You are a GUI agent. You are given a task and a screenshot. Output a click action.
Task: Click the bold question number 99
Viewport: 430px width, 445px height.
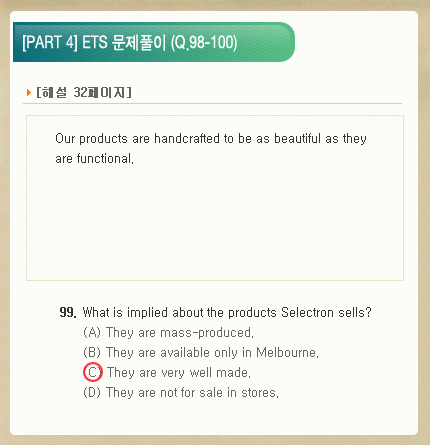[68, 313]
